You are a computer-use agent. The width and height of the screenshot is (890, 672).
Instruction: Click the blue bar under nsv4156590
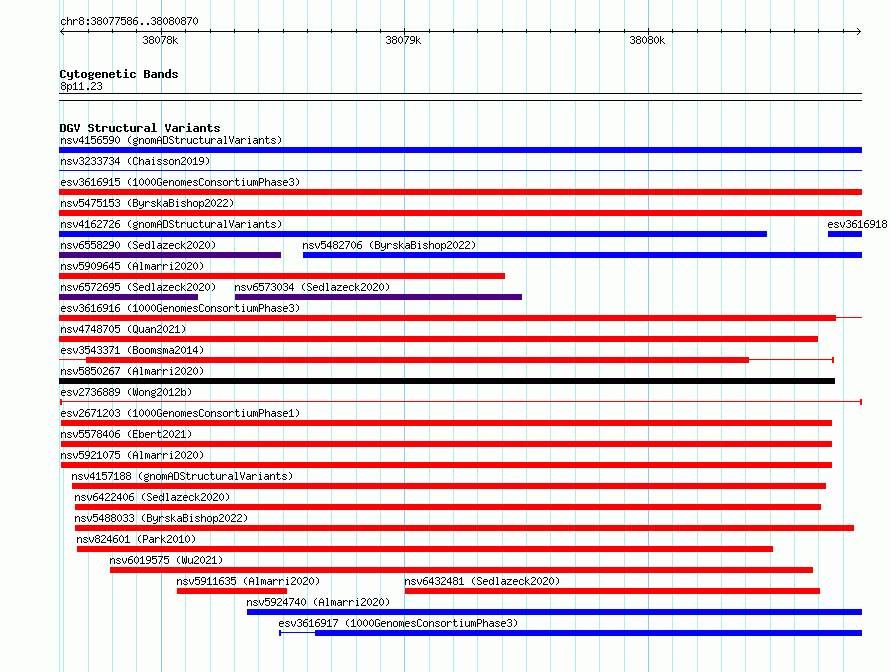point(460,150)
